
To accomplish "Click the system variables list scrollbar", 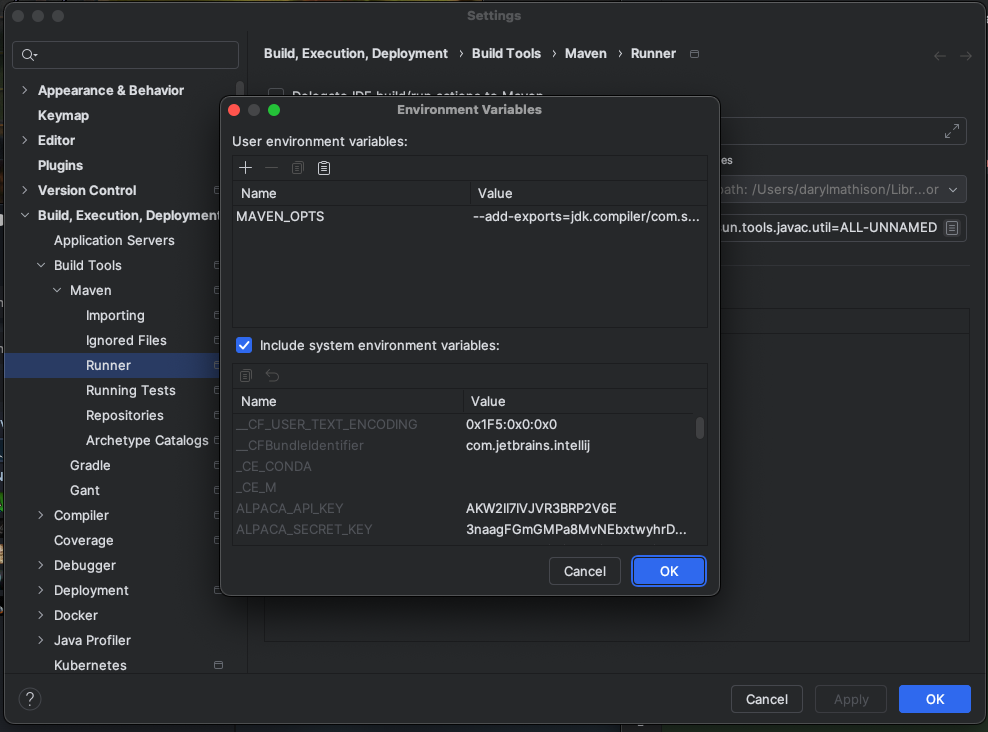I will 700,428.
